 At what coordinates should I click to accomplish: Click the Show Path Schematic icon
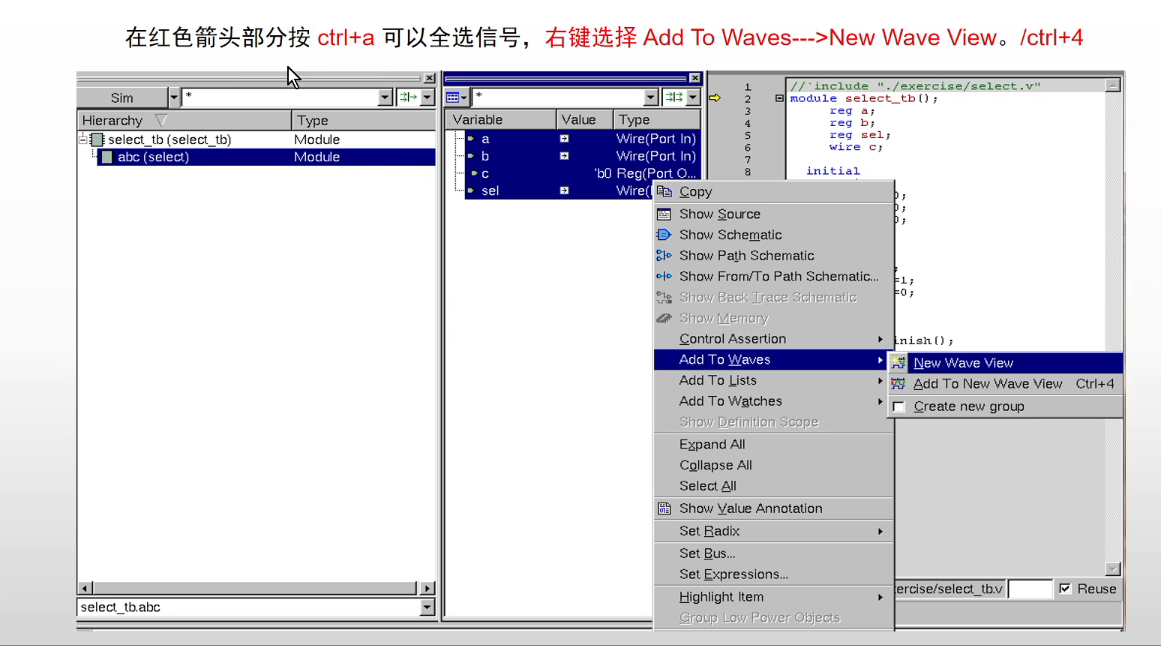(x=664, y=256)
